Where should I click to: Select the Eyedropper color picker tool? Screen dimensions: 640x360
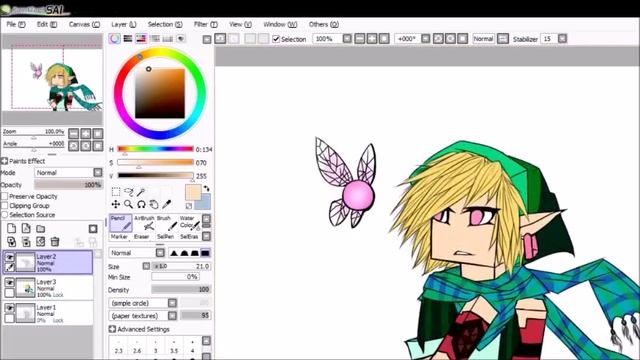[167, 204]
